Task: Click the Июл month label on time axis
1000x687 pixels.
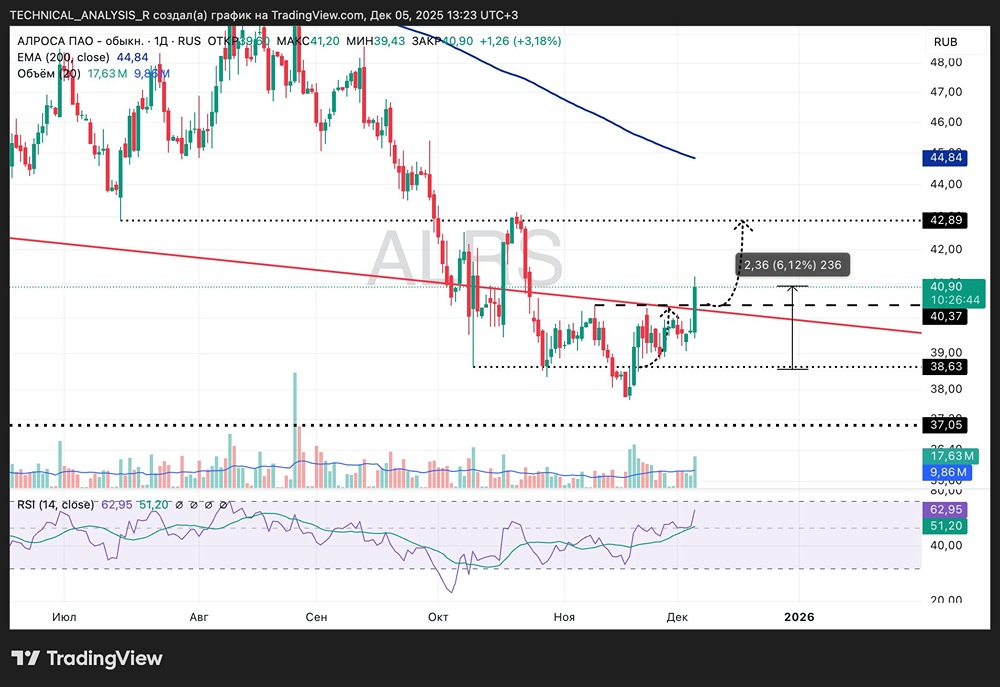Action: tap(64, 617)
